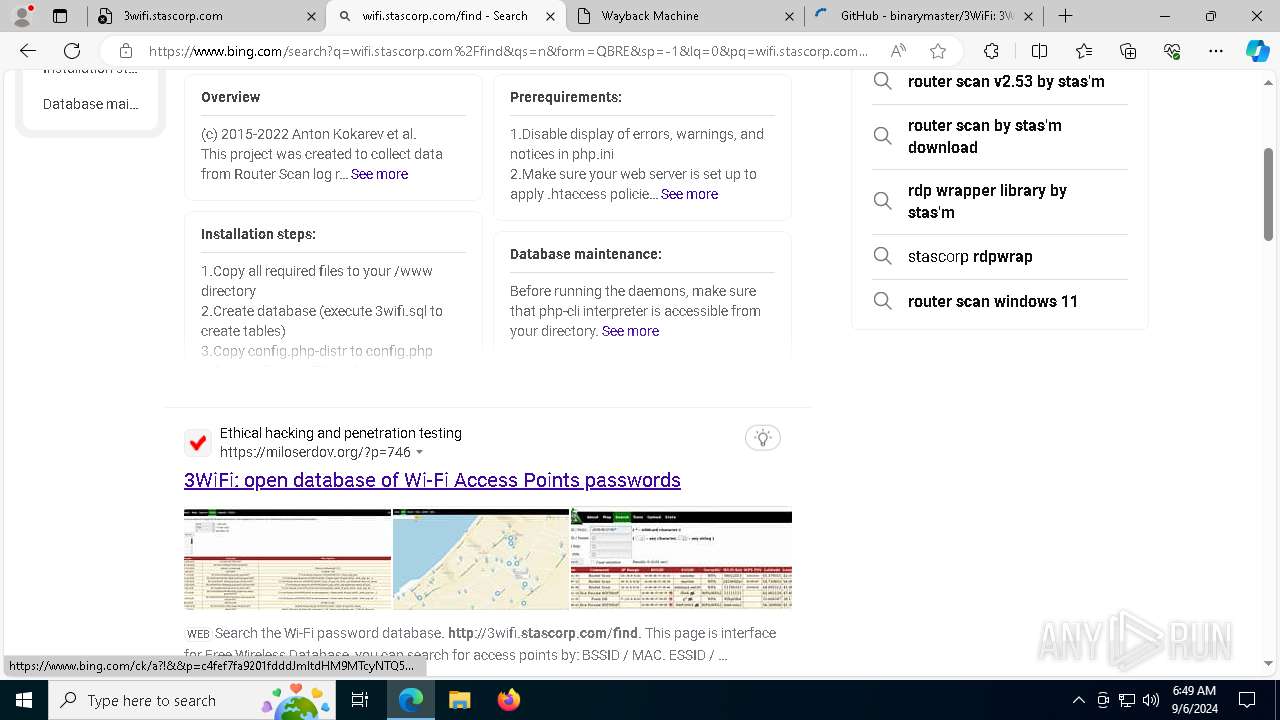The width and height of the screenshot is (1280, 720).
Task: Click See more in Database maintenance card
Action: pyautogui.click(x=630, y=331)
